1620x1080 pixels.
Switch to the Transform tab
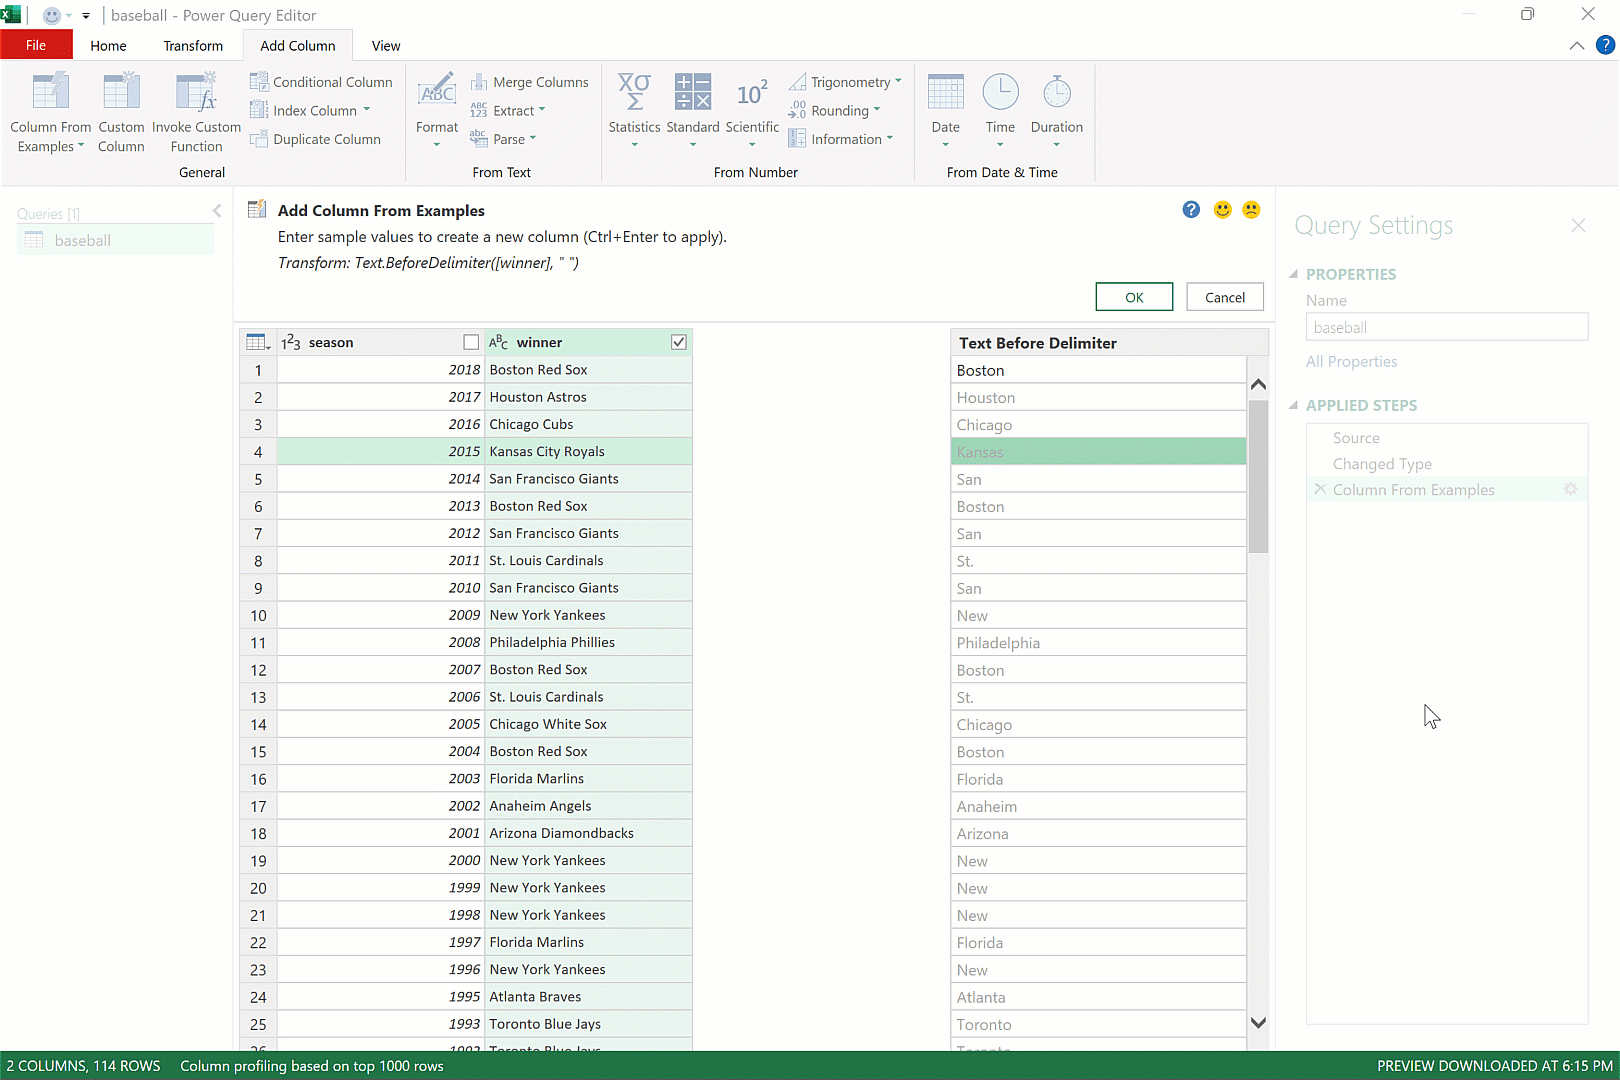click(193, 46)
